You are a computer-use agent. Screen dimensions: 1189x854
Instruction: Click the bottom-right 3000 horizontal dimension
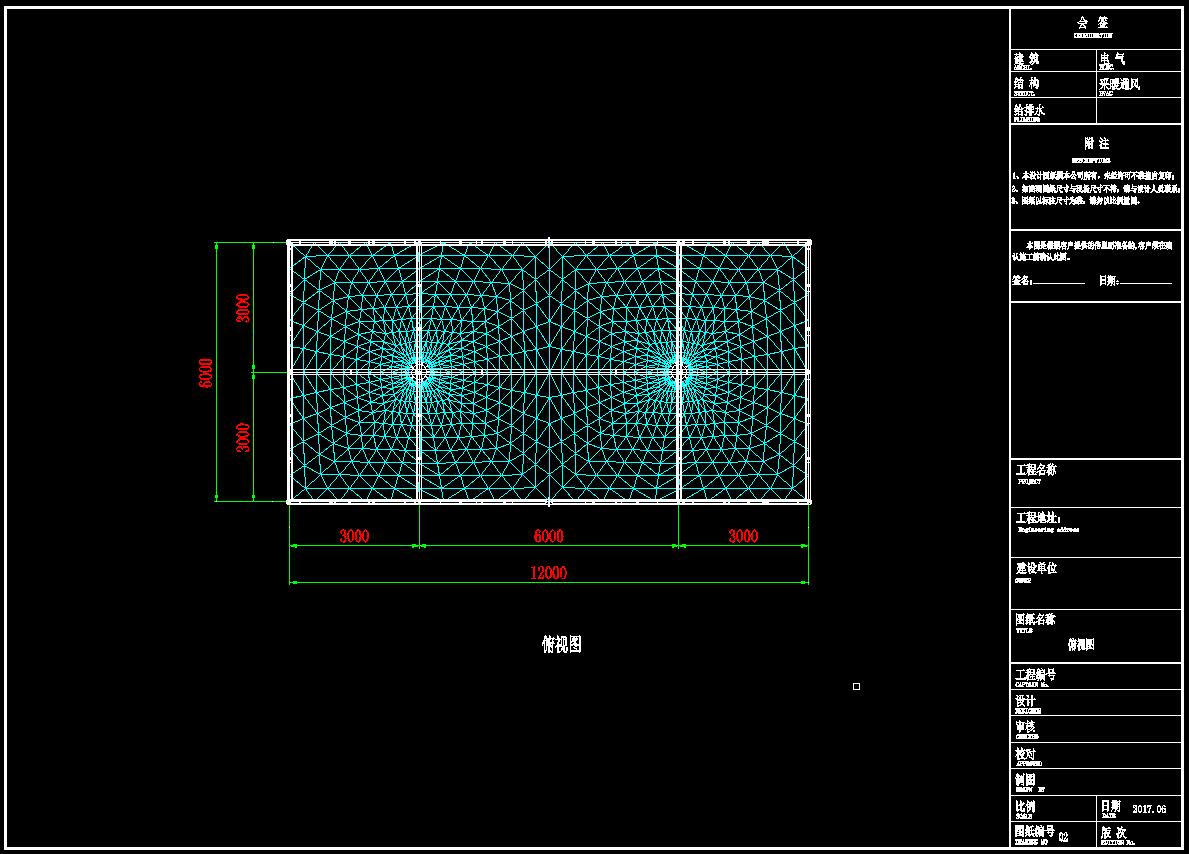743,536
